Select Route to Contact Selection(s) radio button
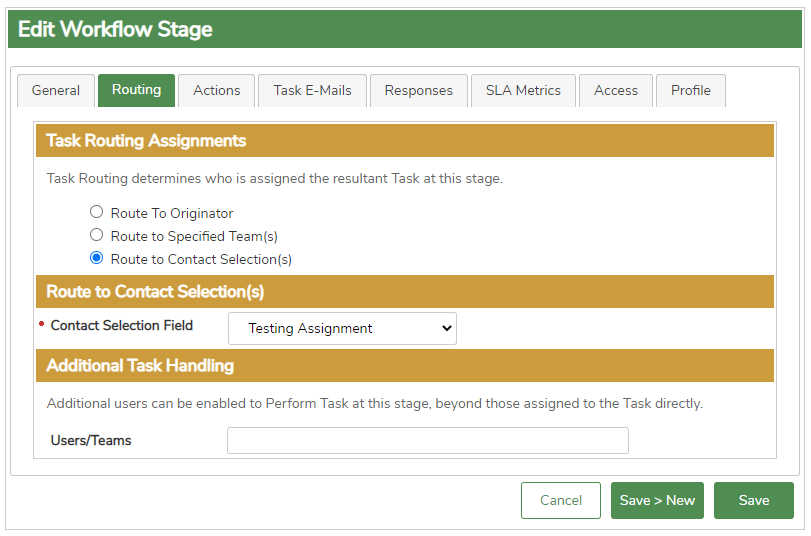Image resolution: width=811 pixels, height=536 pixels. [97, 258]
